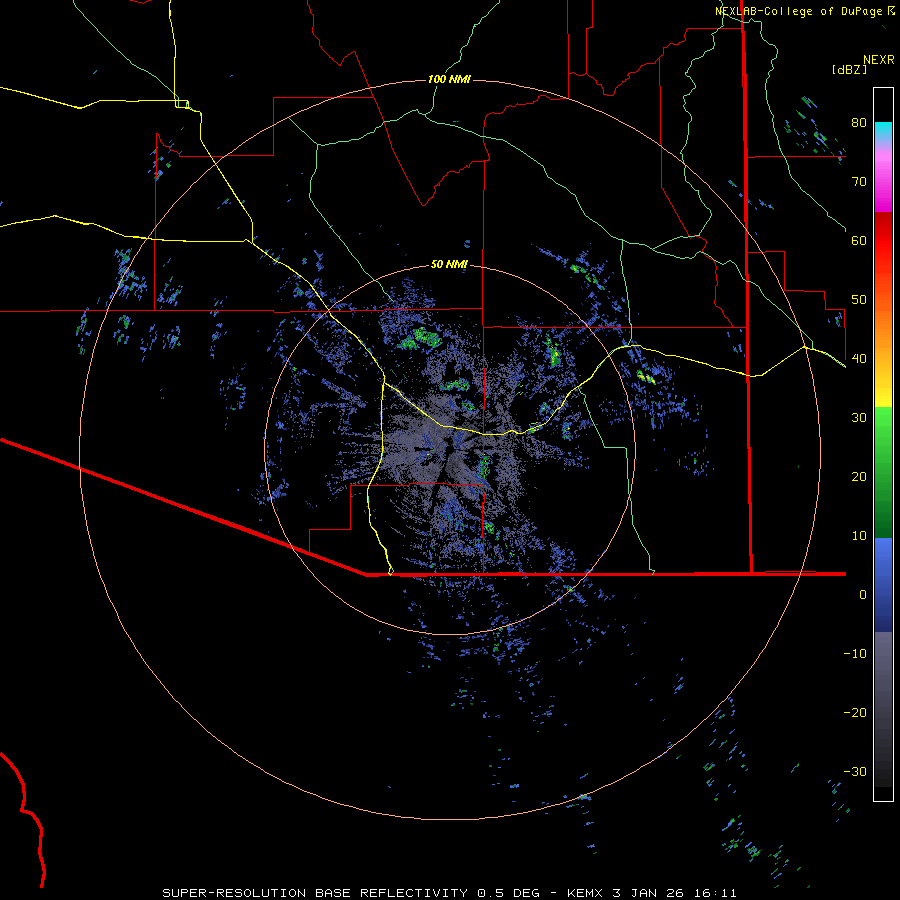Click the 50 dBZ scale label
The width and height of the screenshot is (900, 900).
[x=859, y=300]
